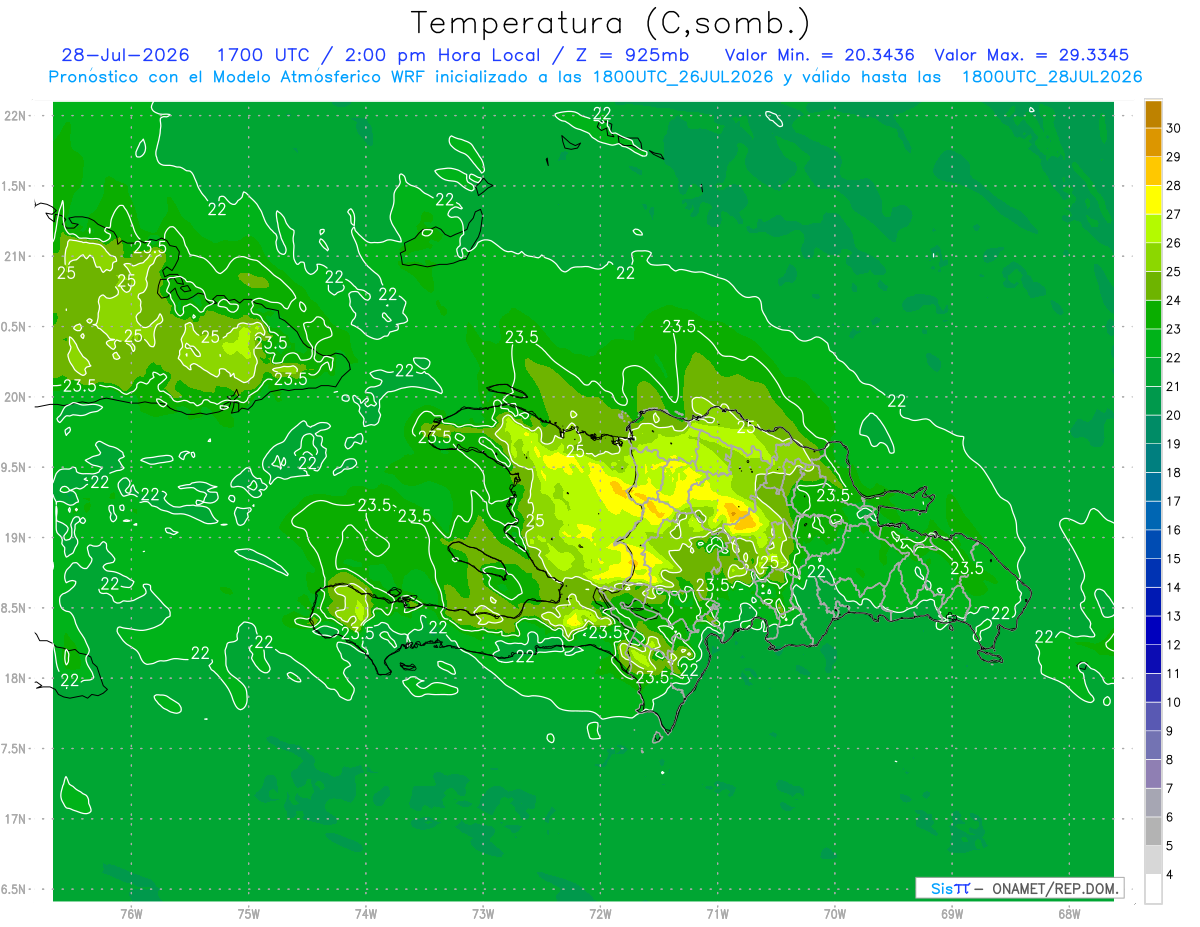Screen dimensions: 1200x927
Task: Click the white legend swatch below value 4
Action: tap(1153, 889)
